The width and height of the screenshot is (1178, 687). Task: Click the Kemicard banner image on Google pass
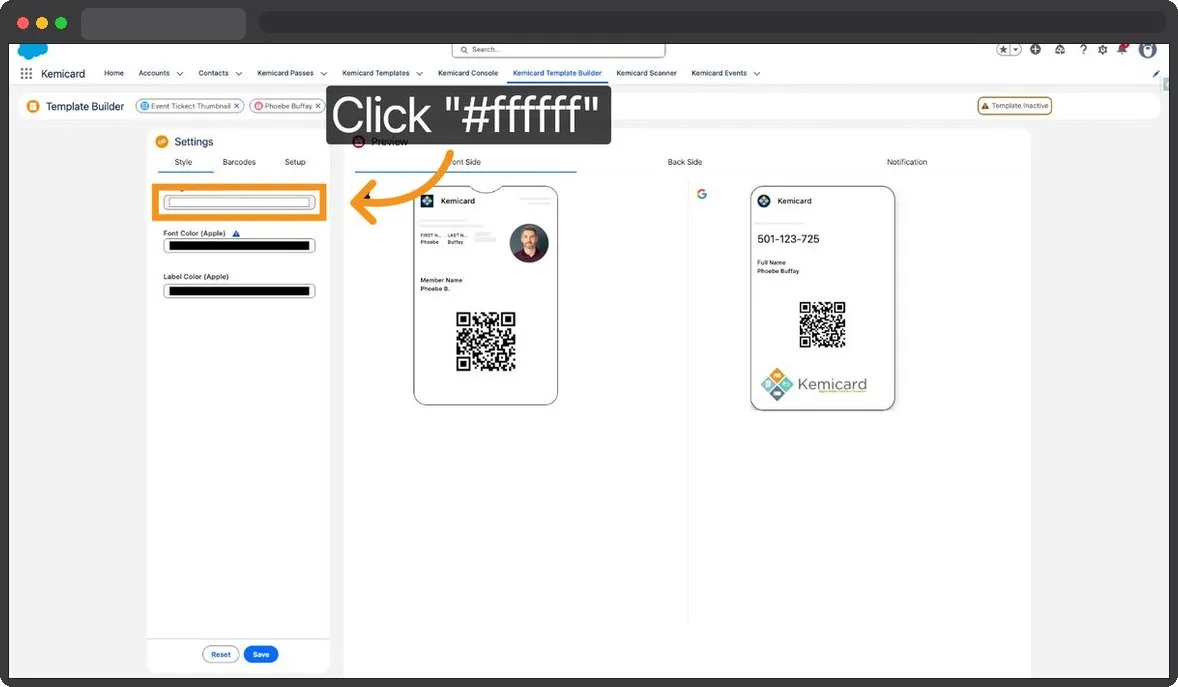pyautogui.click(x=814, y=384)
